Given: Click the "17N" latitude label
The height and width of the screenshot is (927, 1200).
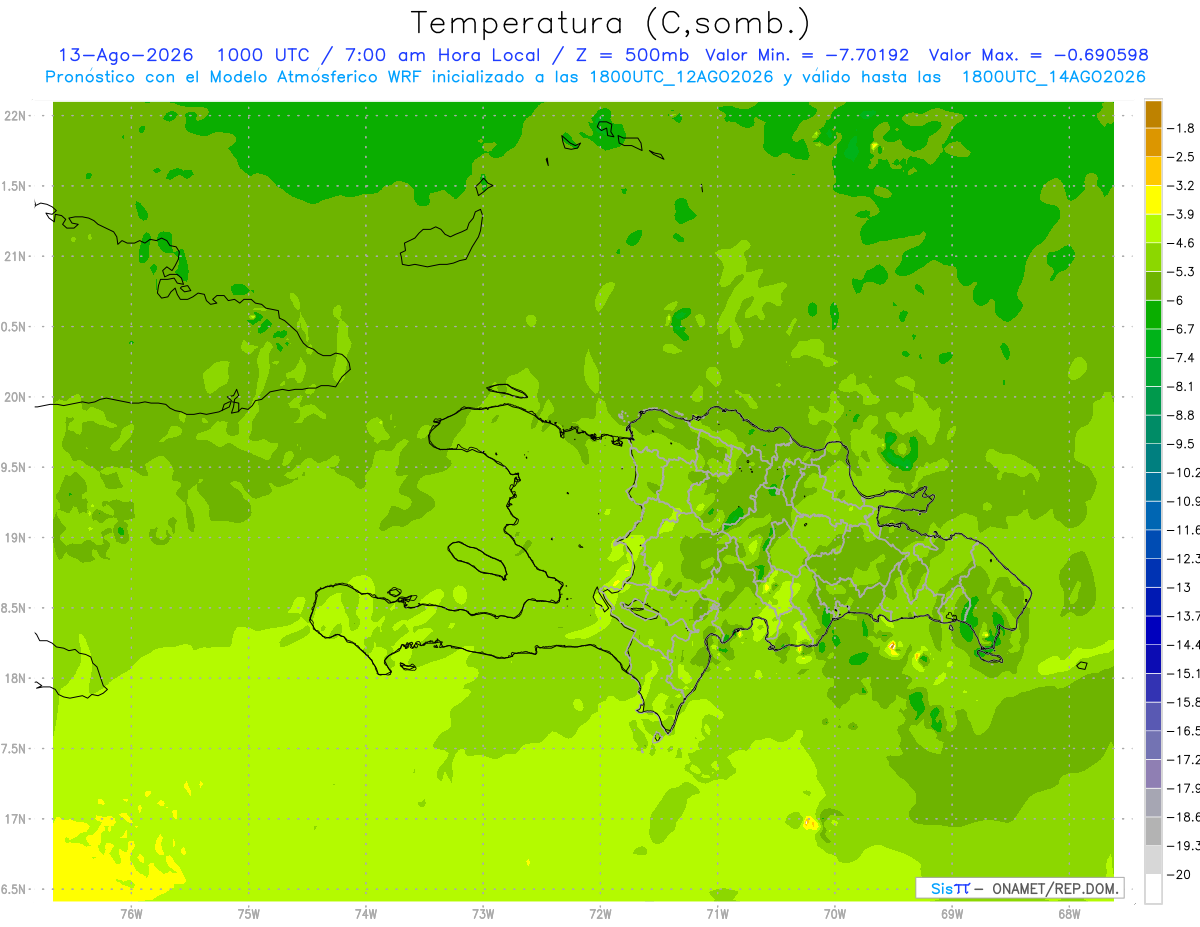Looking at the screenshot, I should (x=17, y=819).
